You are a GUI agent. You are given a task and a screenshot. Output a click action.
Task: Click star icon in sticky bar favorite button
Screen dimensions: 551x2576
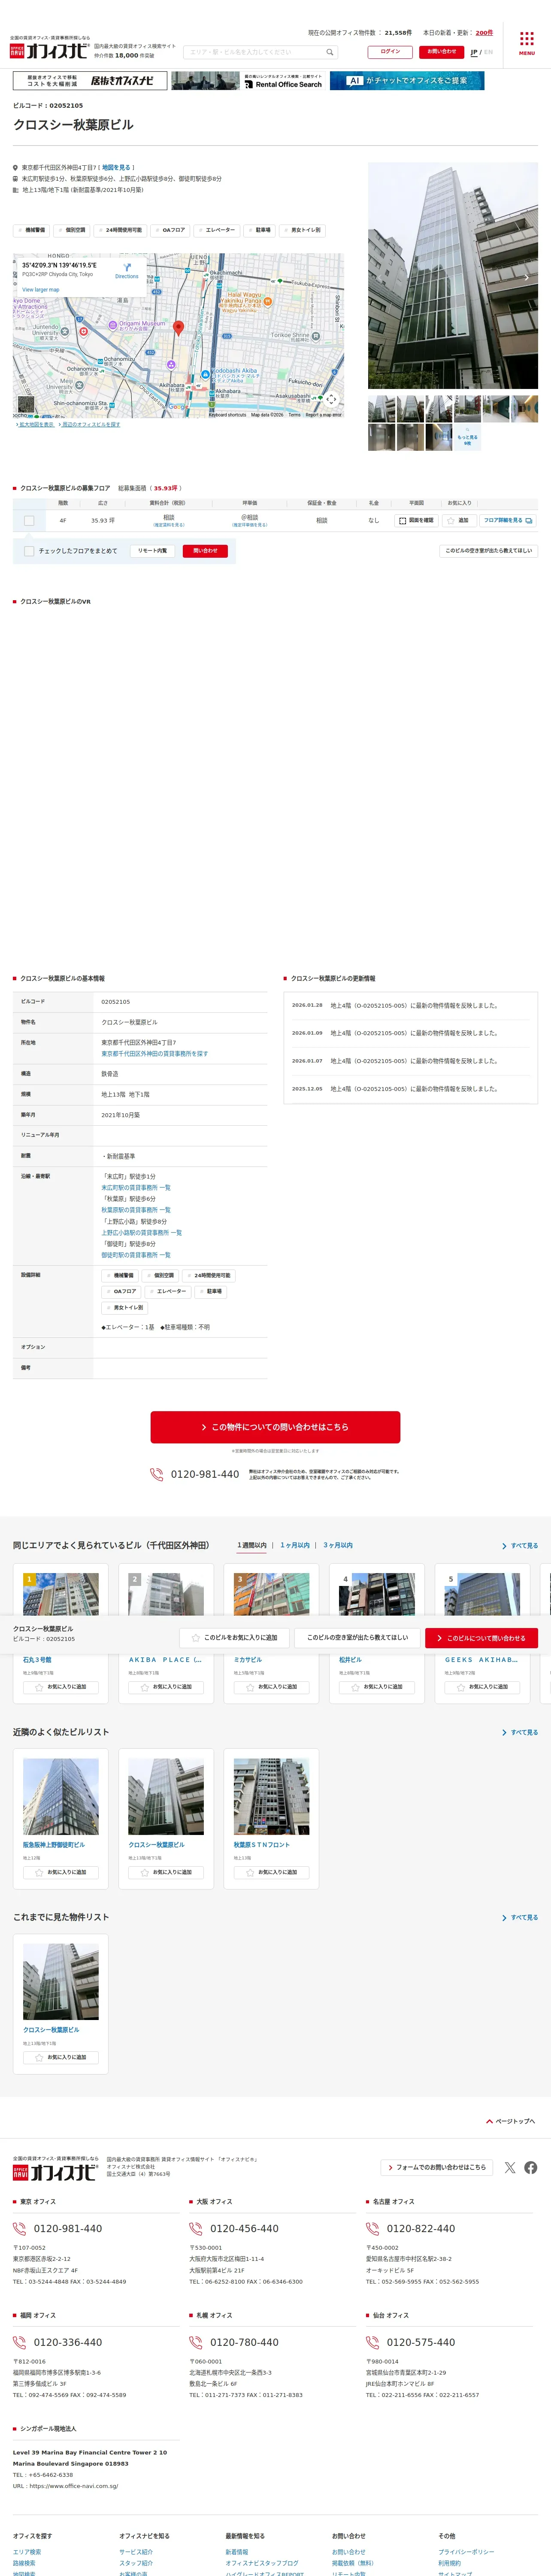(196, 1637)
